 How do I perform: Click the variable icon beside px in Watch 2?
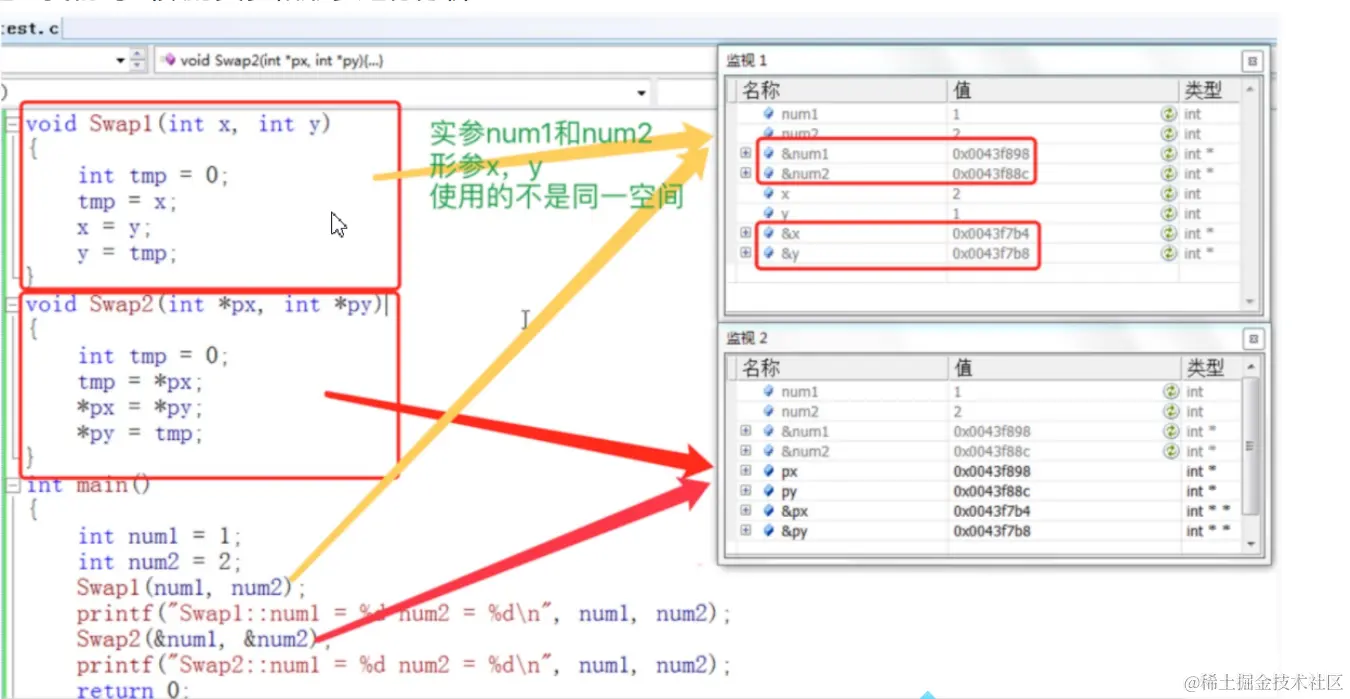tap(768, 471)
